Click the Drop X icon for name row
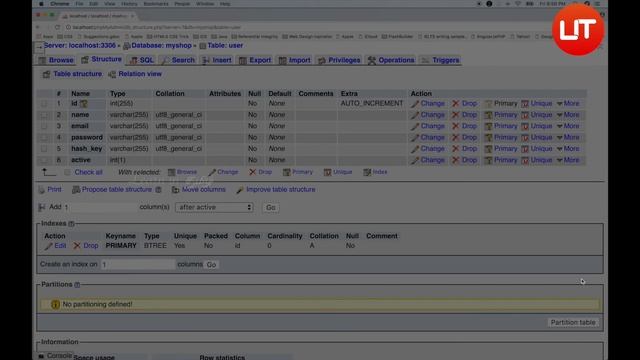Image resolution: width=640 pixels, height=360 pixels. [x=456, y=115]
